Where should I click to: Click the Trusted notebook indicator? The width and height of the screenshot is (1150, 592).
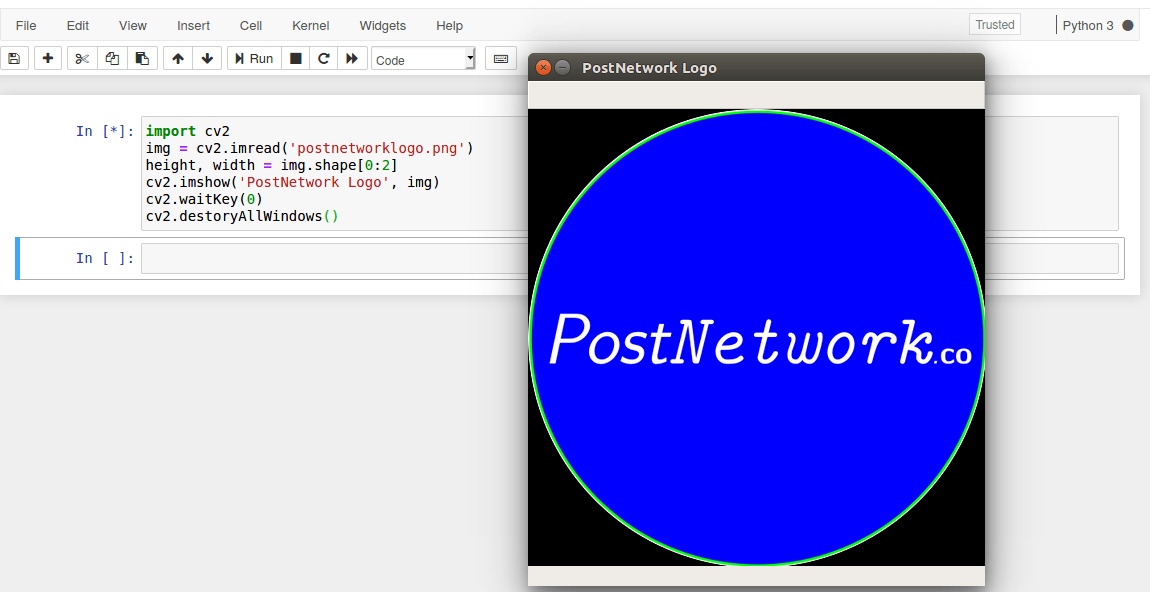(x=994, y=23)
